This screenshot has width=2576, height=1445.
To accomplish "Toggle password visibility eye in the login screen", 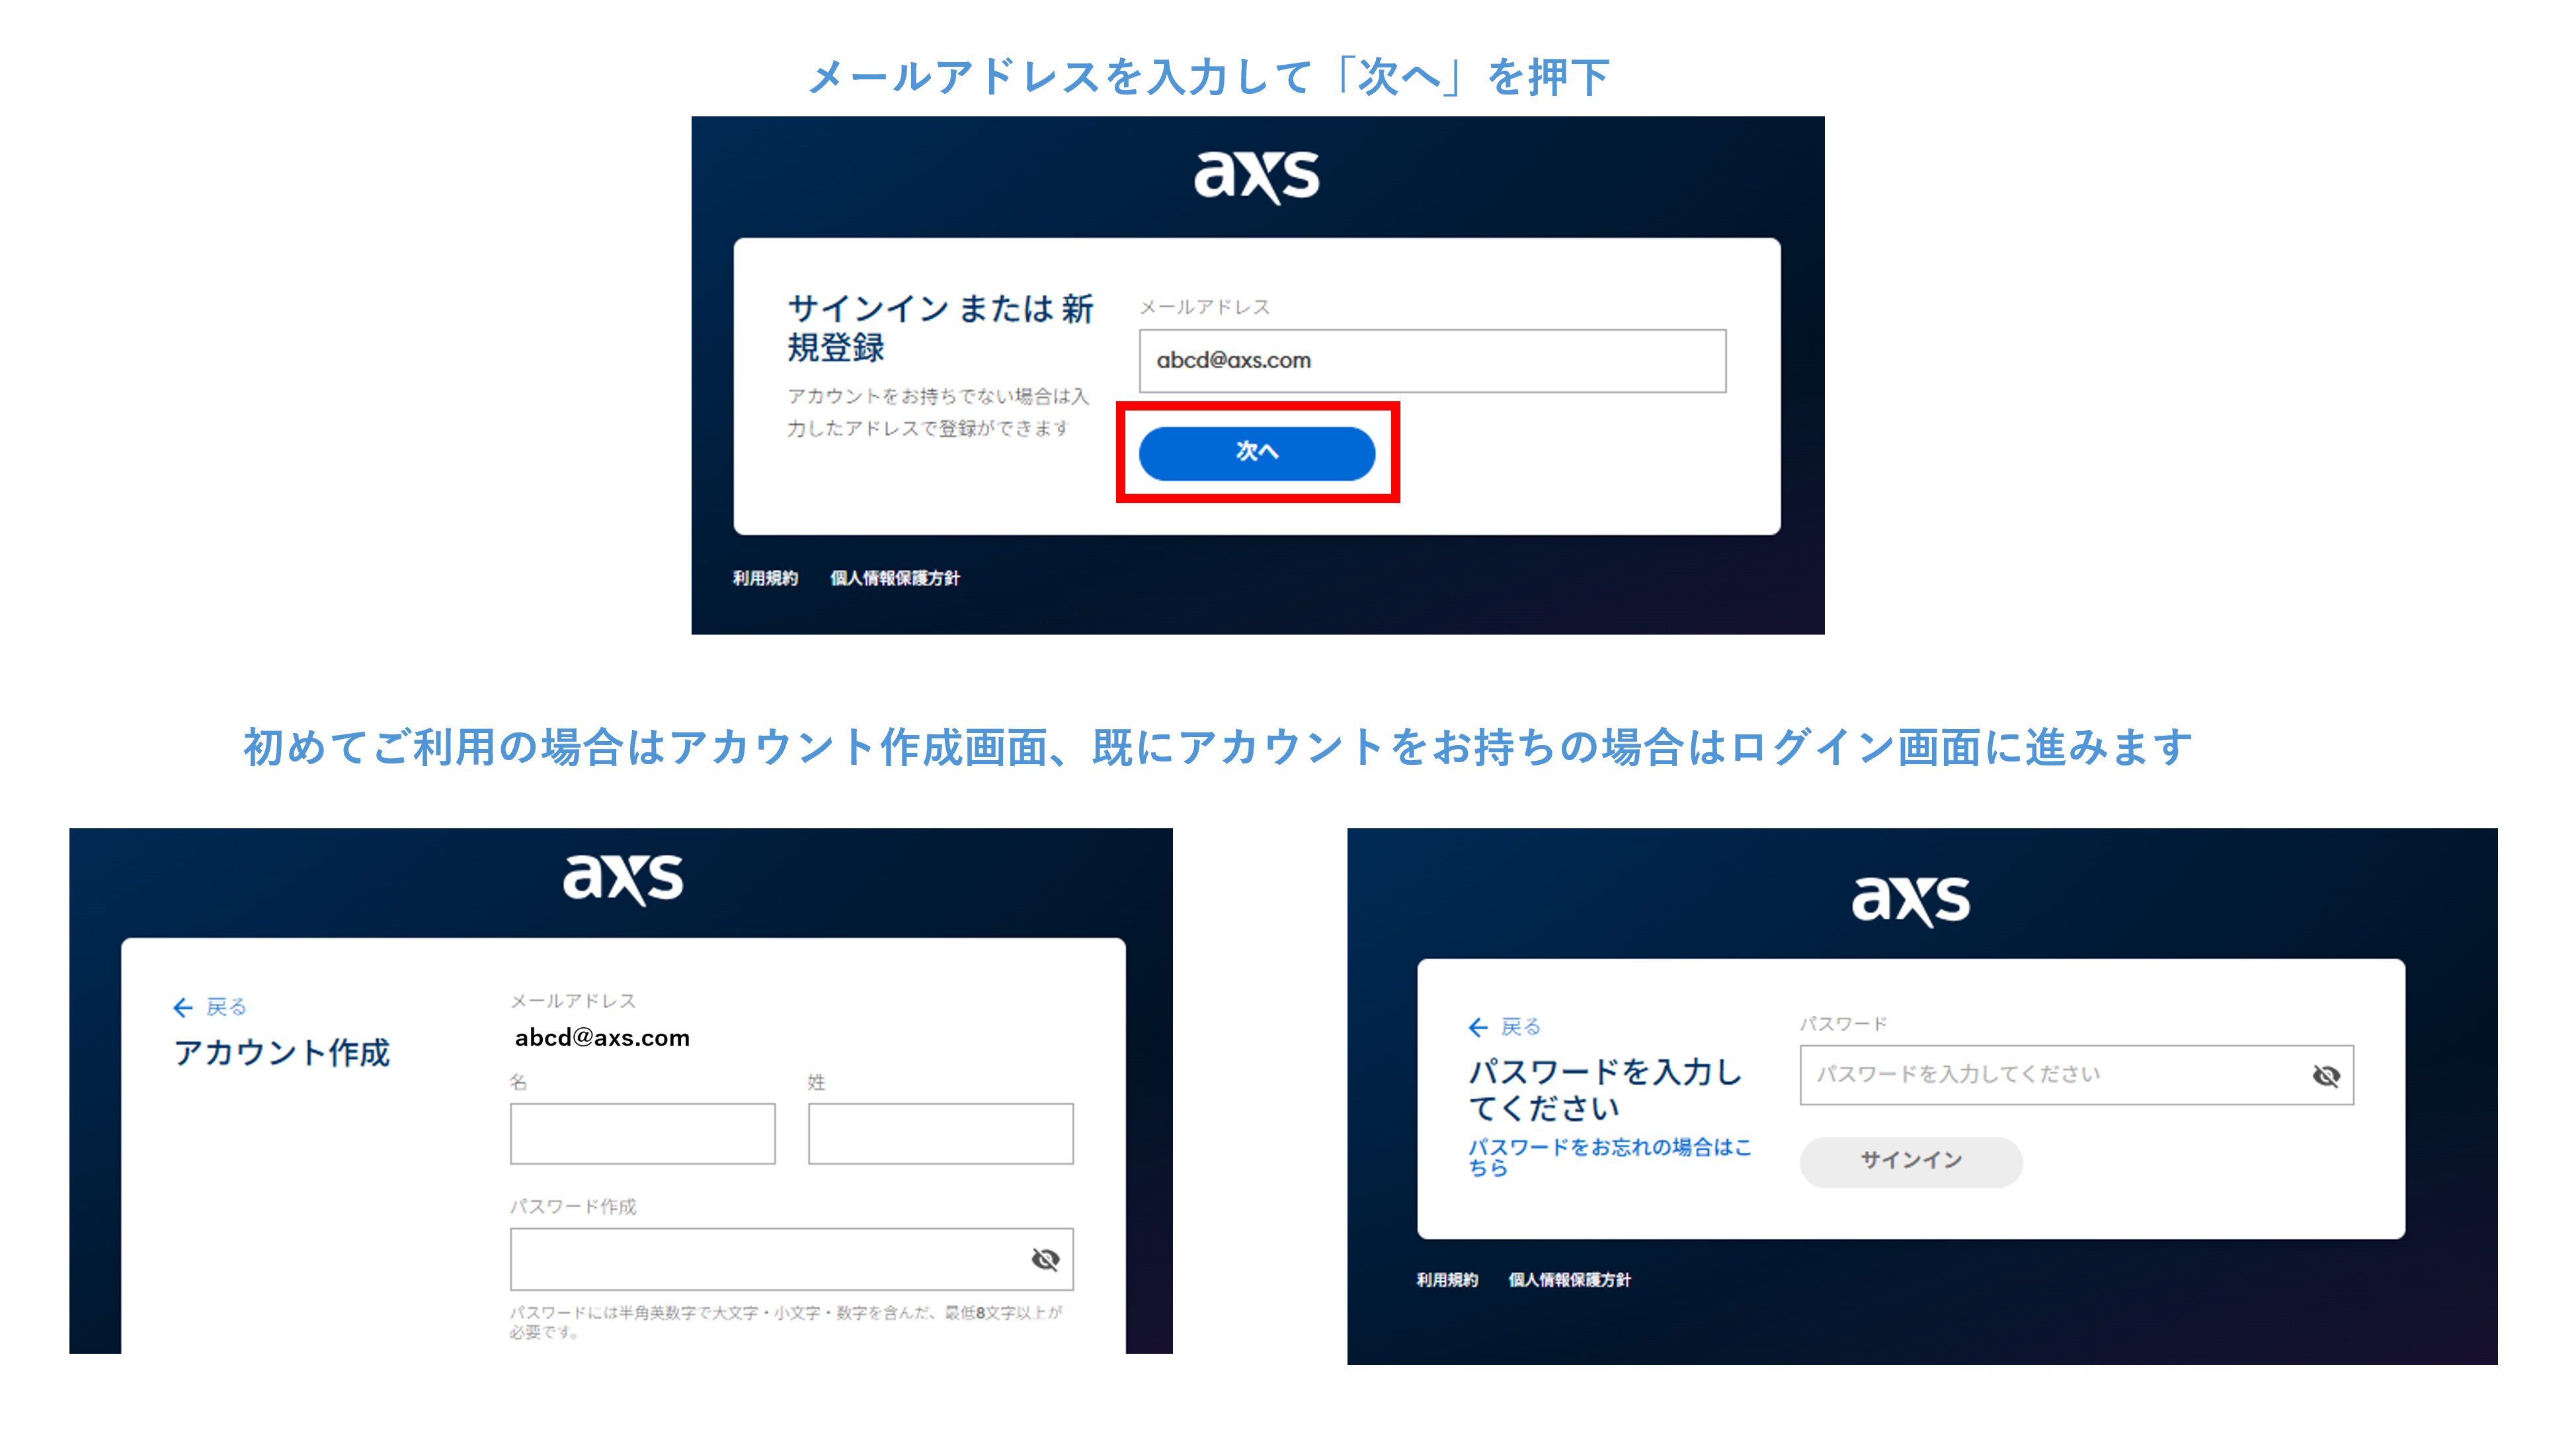I will (2326, 1076).
